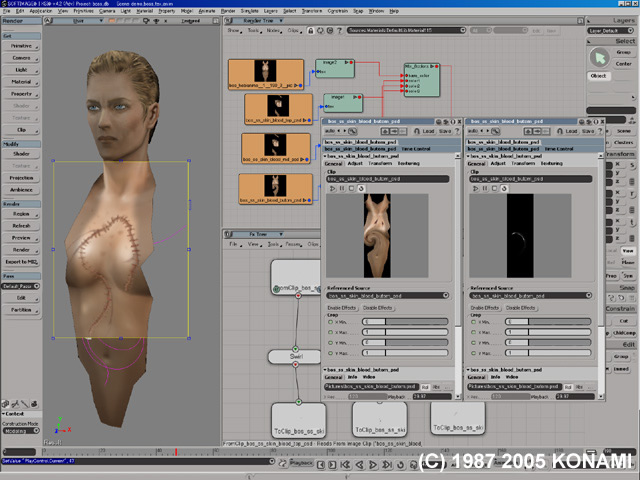Viewport: 640px width, 480px height.
Task: Open the Primitive dropdown in the Get panel
Action: (x=21, y=46)
